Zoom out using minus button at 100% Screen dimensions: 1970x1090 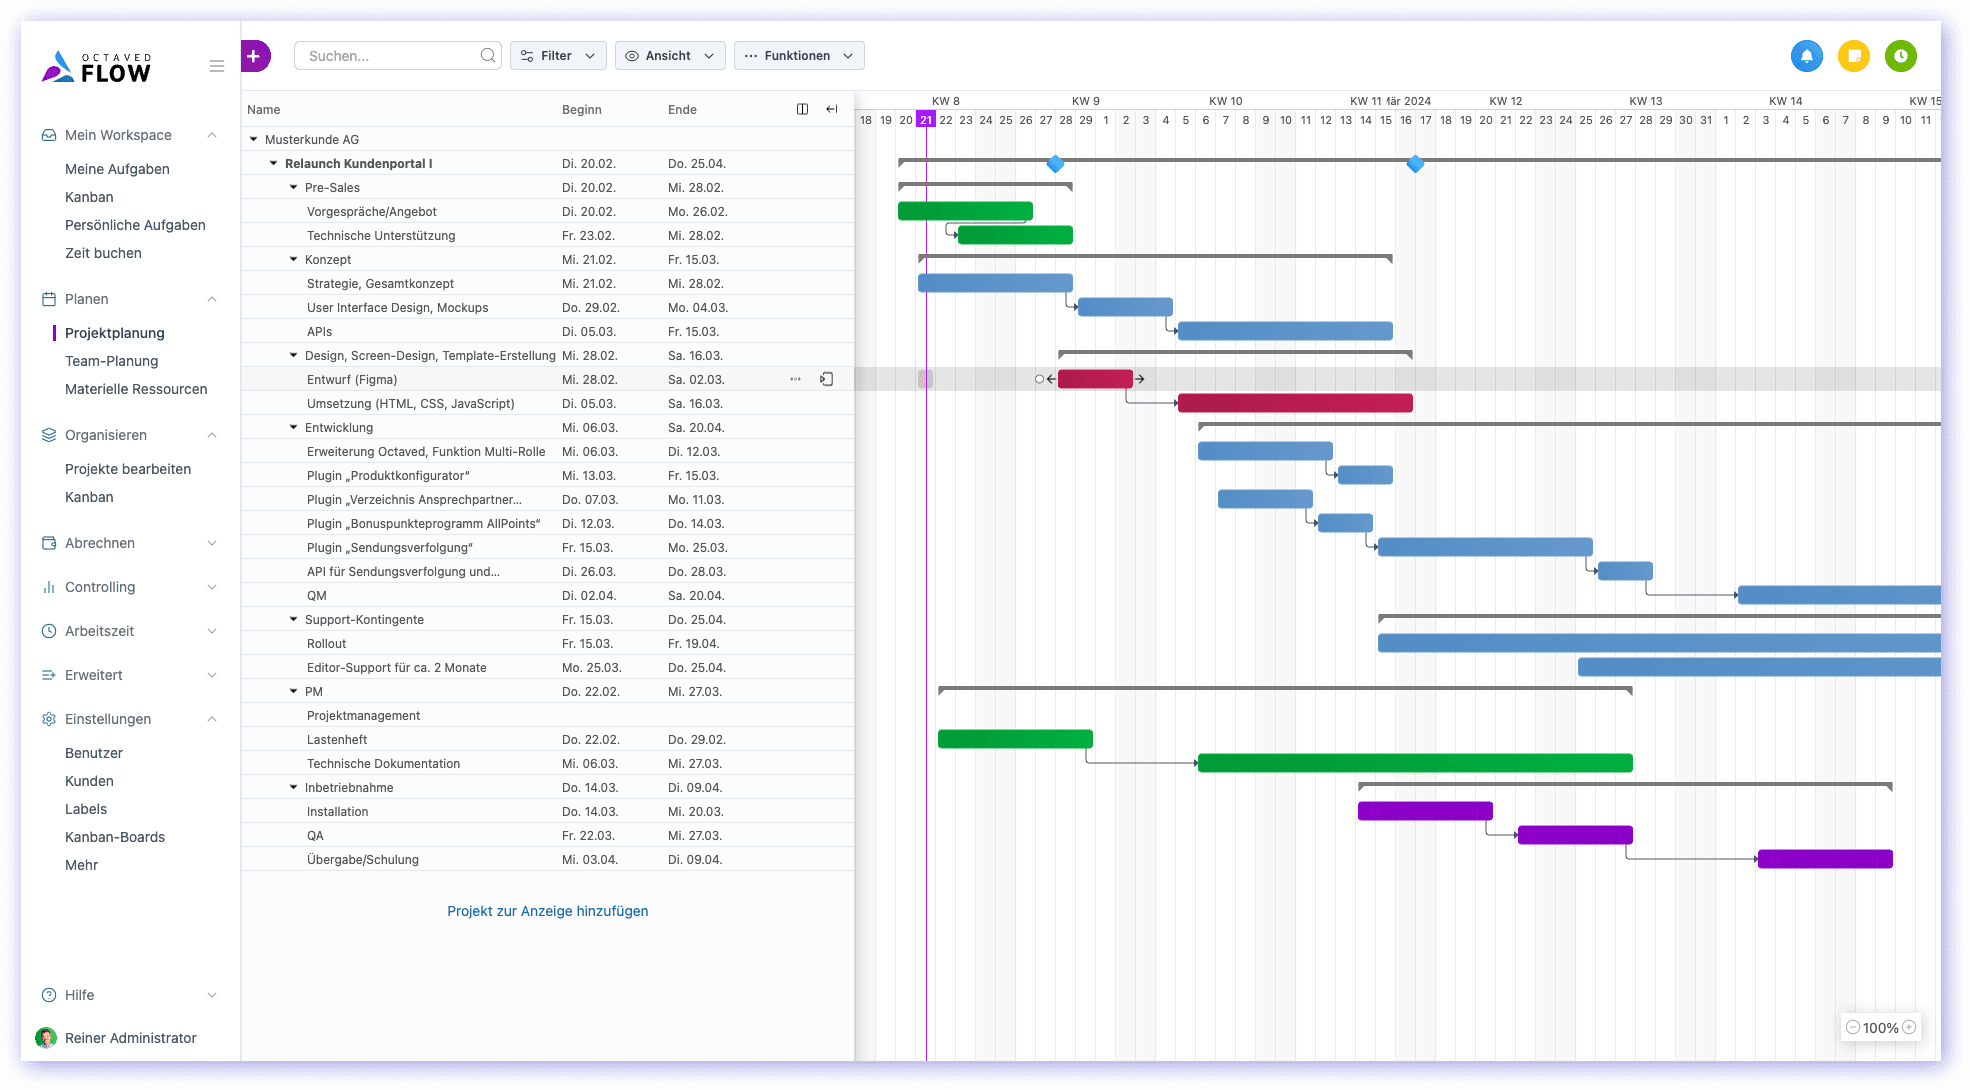click(1852, 1027)
